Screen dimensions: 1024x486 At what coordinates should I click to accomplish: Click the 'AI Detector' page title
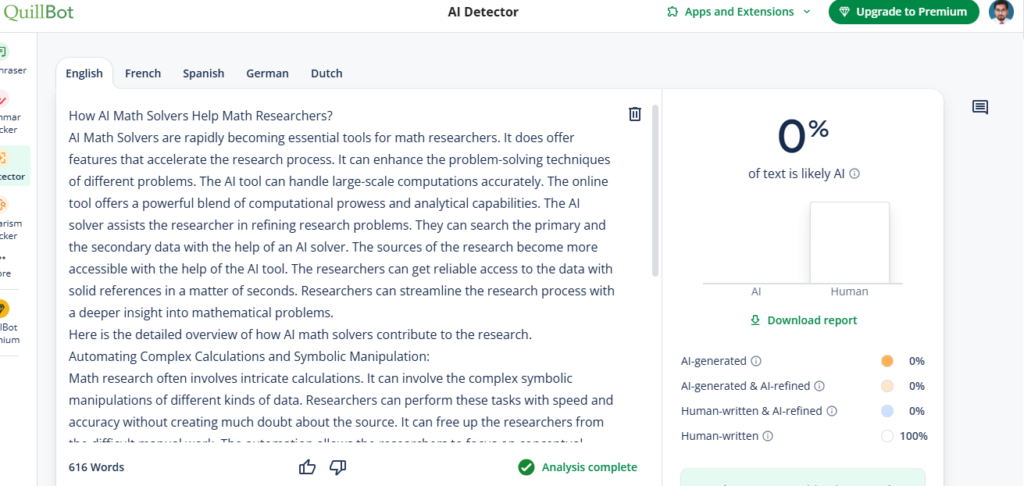[x=483, y=12]
